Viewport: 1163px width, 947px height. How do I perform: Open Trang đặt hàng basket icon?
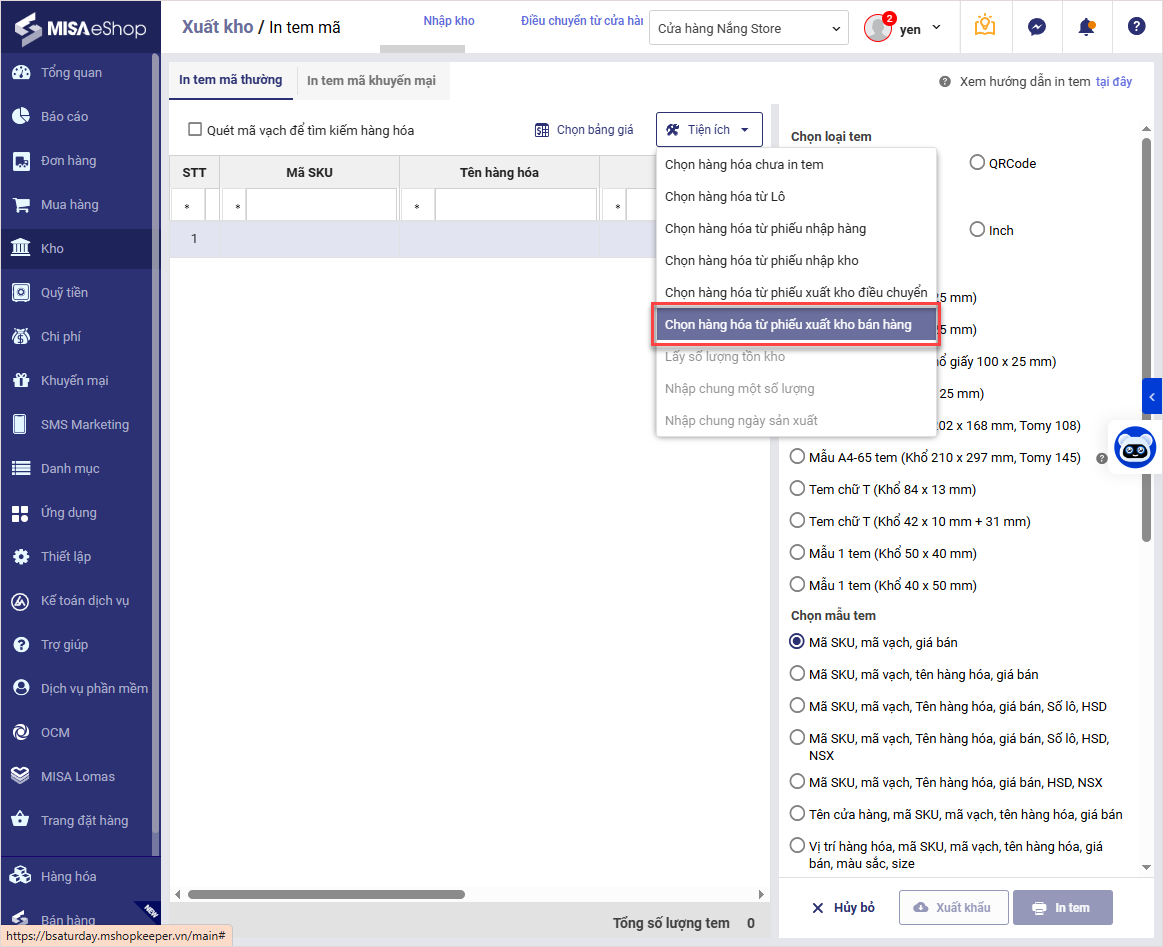pos(21,820)
